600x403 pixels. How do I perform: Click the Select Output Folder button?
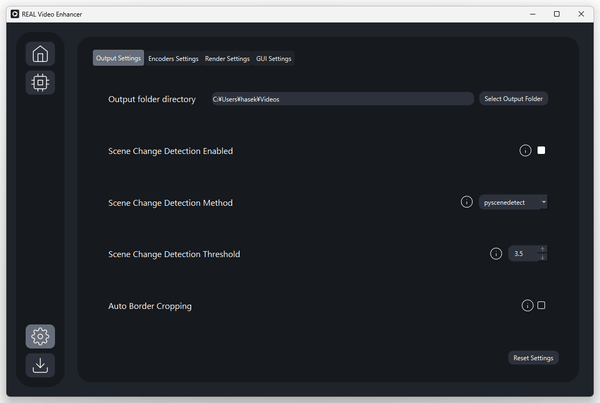point(514,99)
